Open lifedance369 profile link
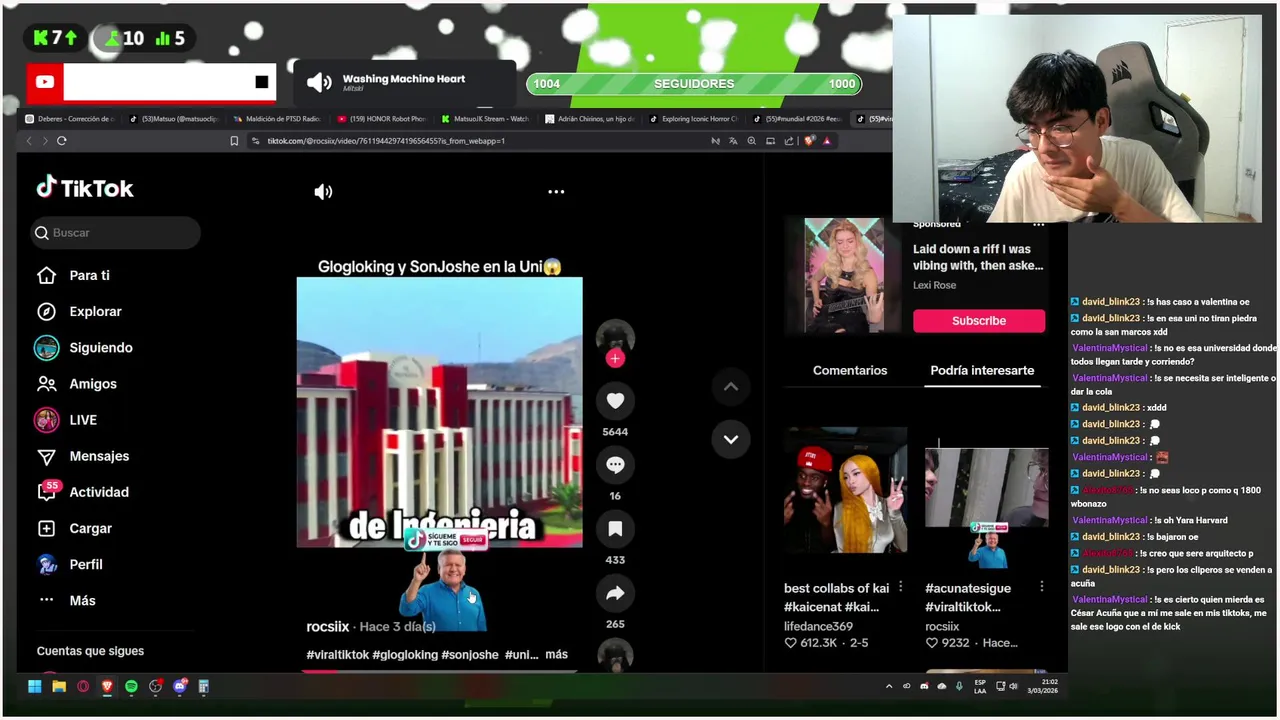The width and height of the screenshot is (1280, 720). 818,627
